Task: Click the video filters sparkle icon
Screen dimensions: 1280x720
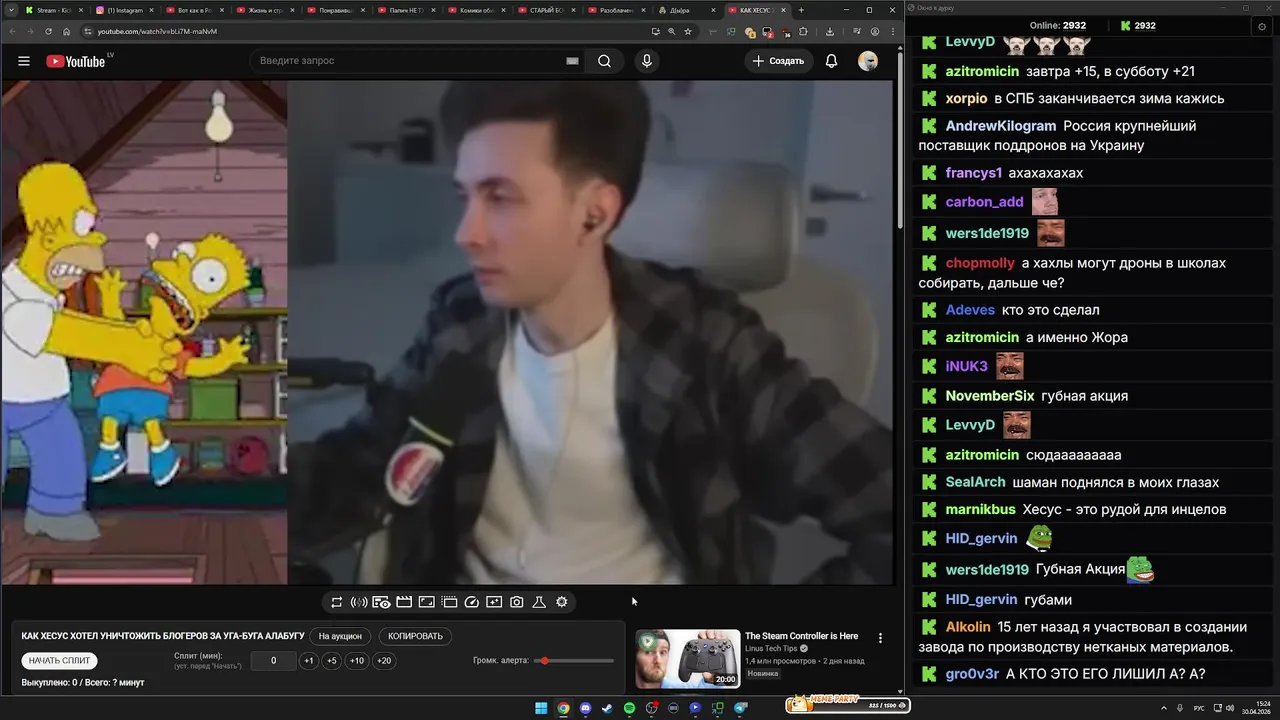Action: tap(494, 602)
